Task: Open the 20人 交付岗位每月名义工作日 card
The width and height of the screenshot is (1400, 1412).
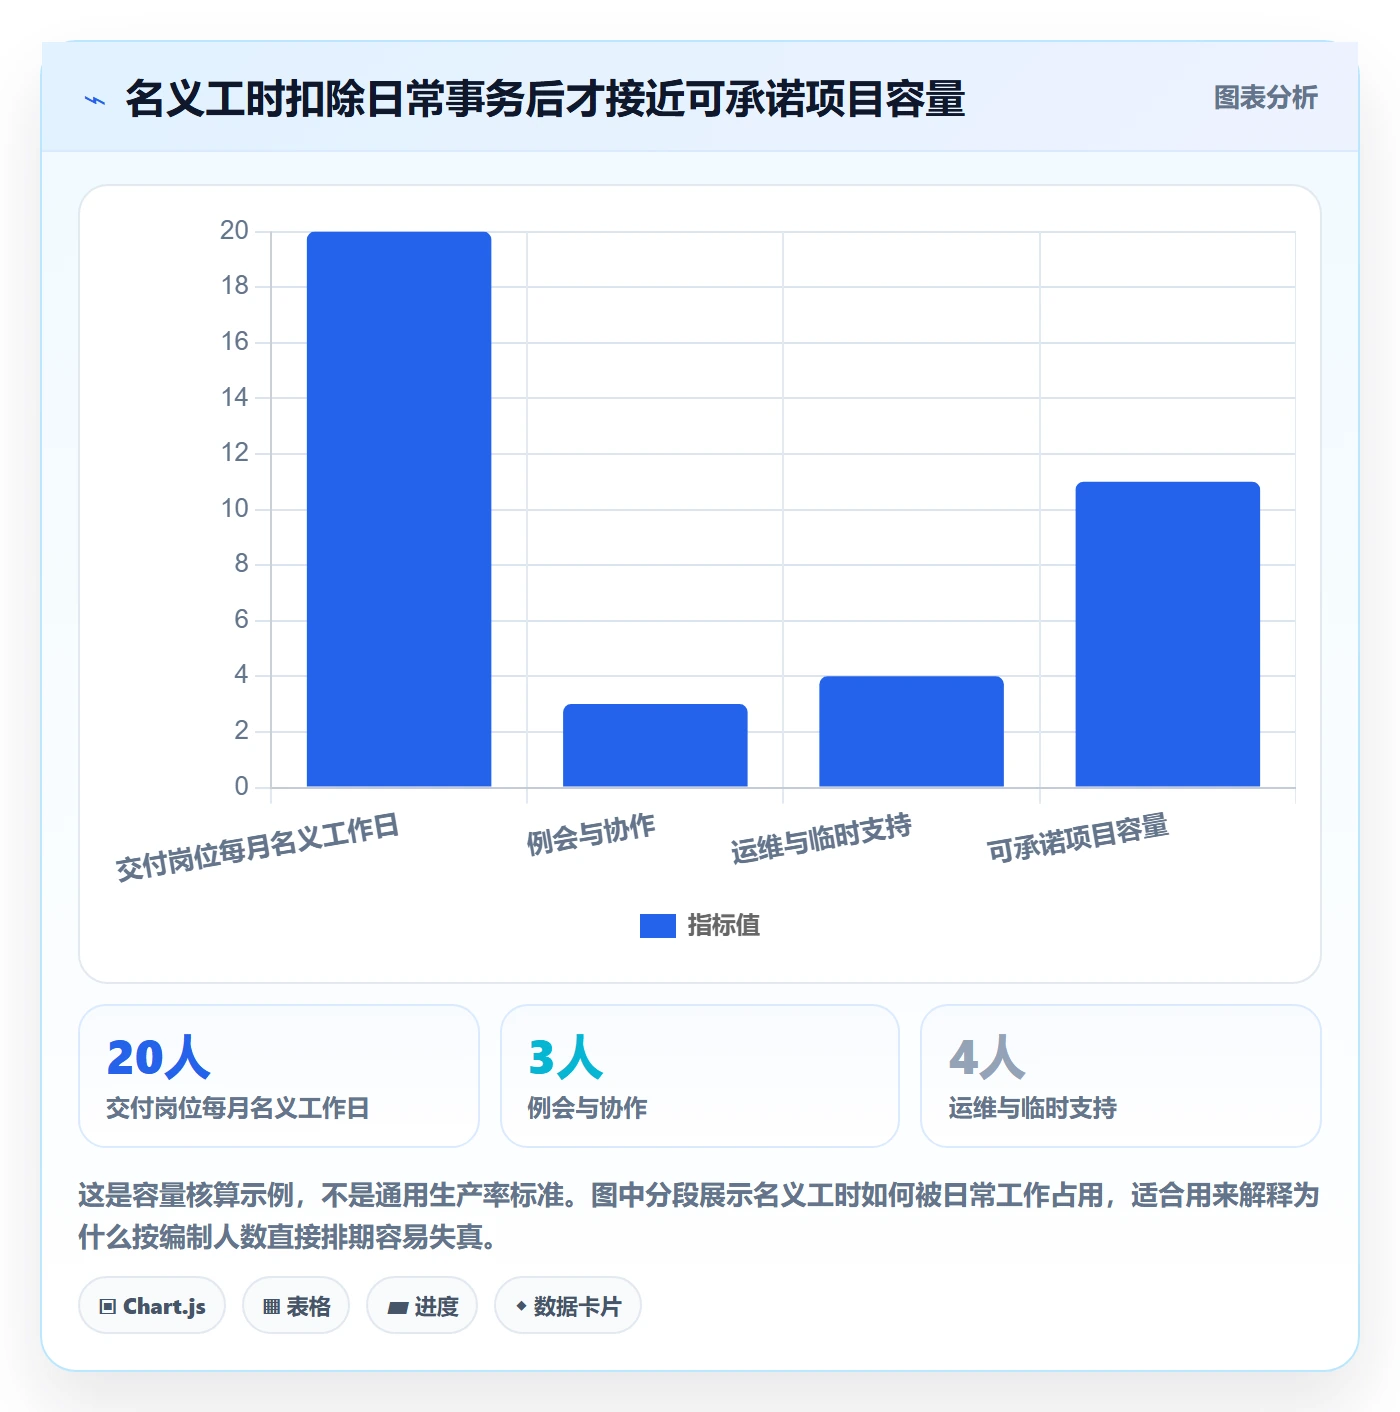Action: point(279,1076)
